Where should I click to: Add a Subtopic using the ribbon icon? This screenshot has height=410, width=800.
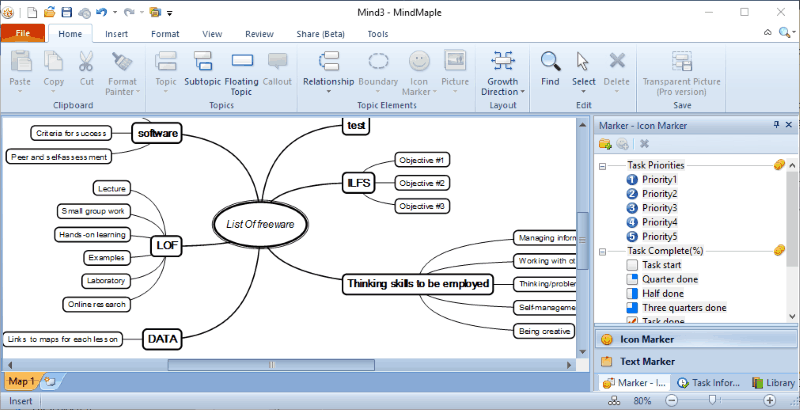203,61
